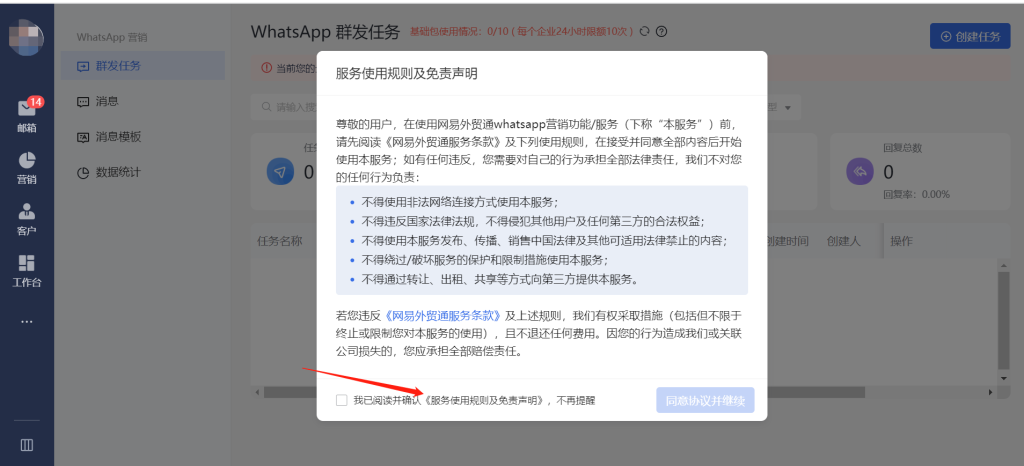
Task: Click the question mark help icon
Action: [x=661, y=32]
